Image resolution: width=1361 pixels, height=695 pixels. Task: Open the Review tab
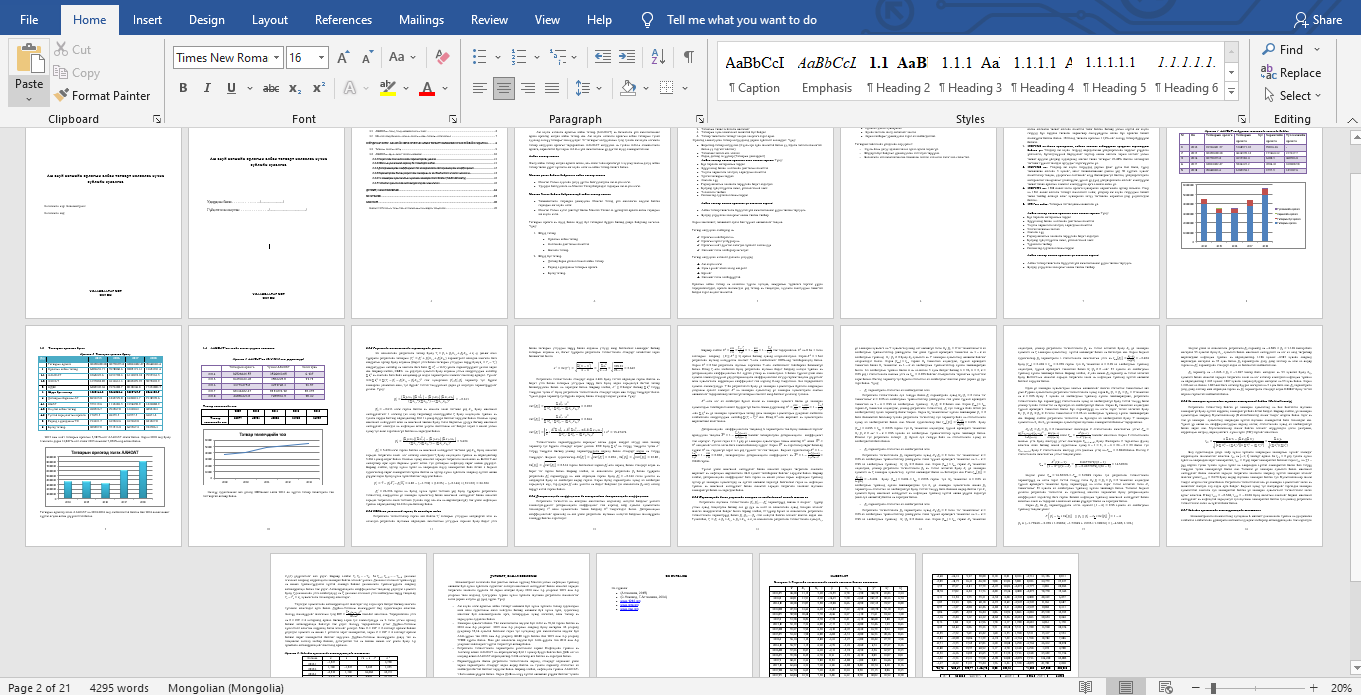point(489,19)
